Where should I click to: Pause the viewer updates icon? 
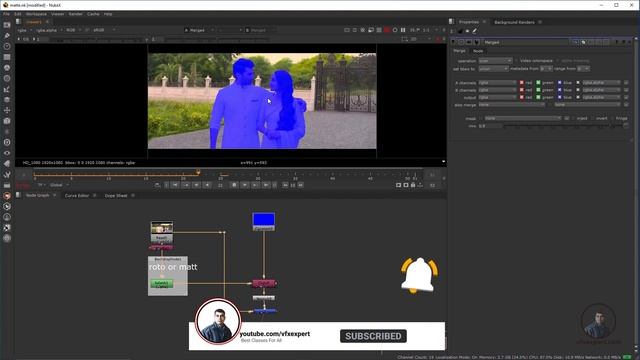tap(403, 30)
